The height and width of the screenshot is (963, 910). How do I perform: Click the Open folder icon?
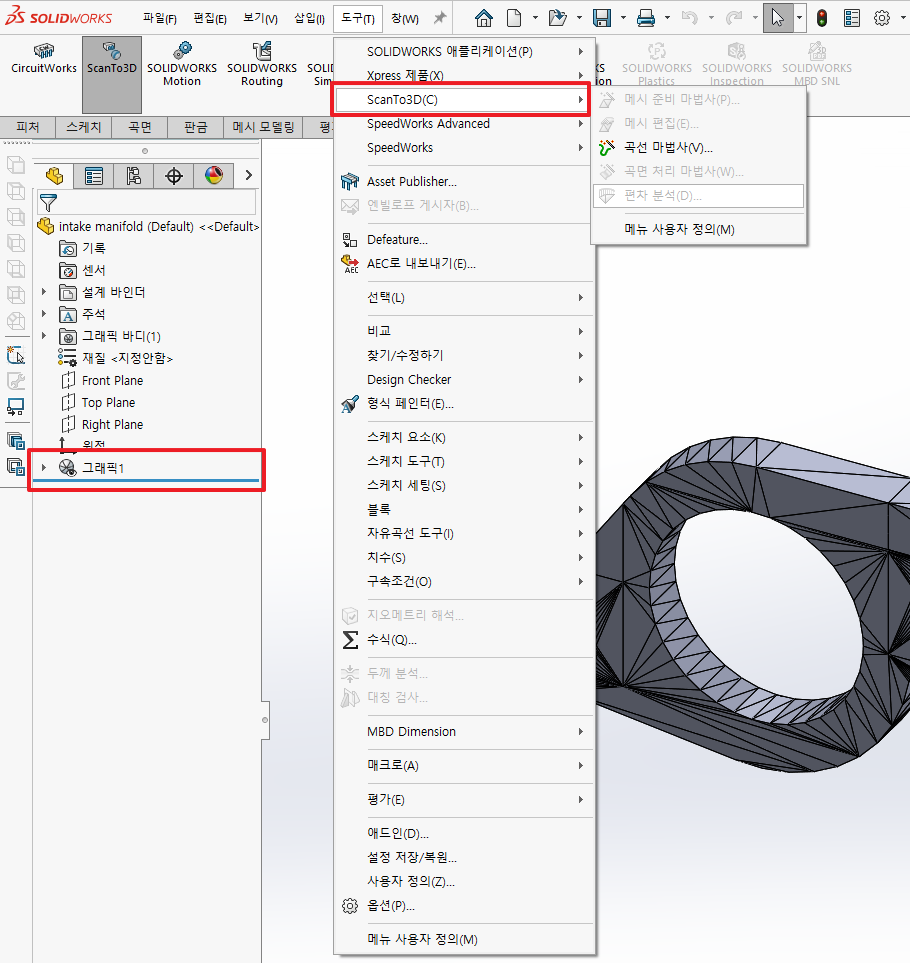[x=557, y=18]
